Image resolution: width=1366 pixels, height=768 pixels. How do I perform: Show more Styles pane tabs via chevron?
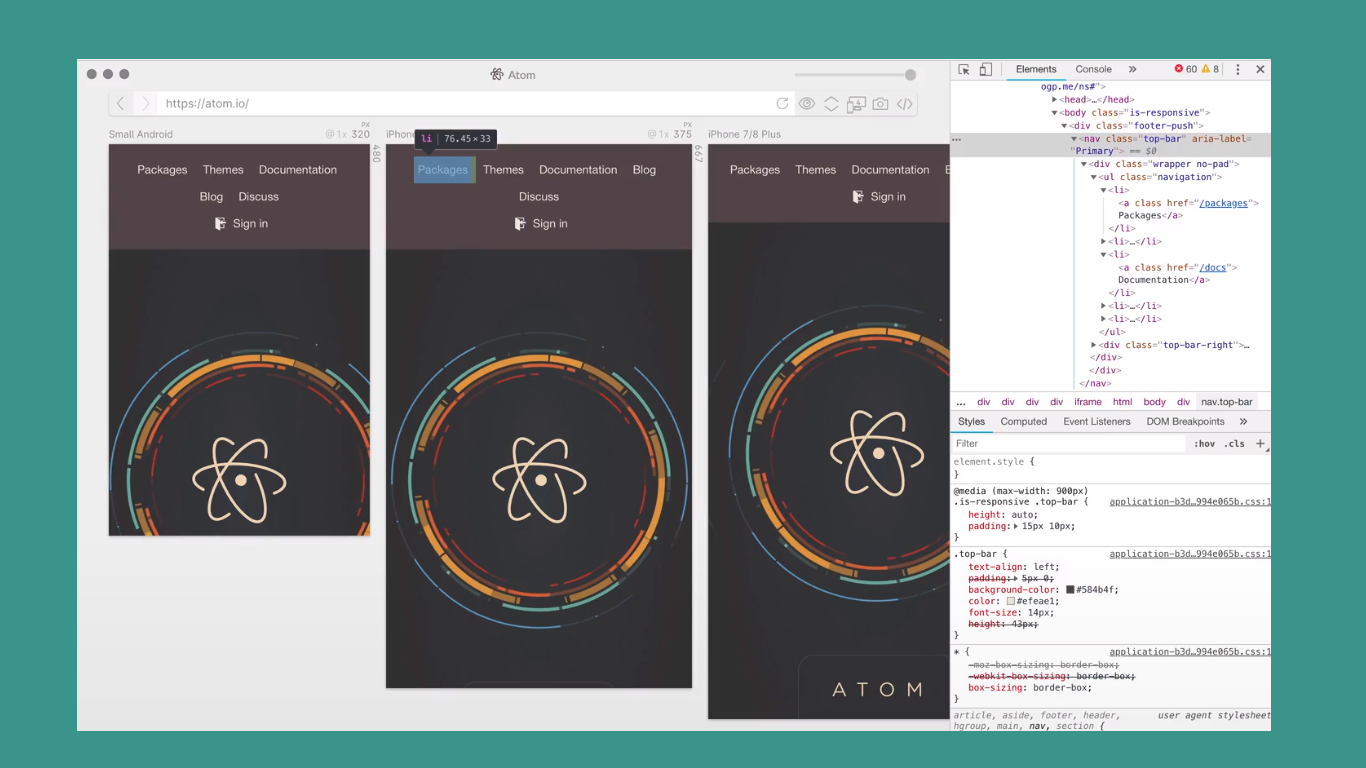(1243, 422)
